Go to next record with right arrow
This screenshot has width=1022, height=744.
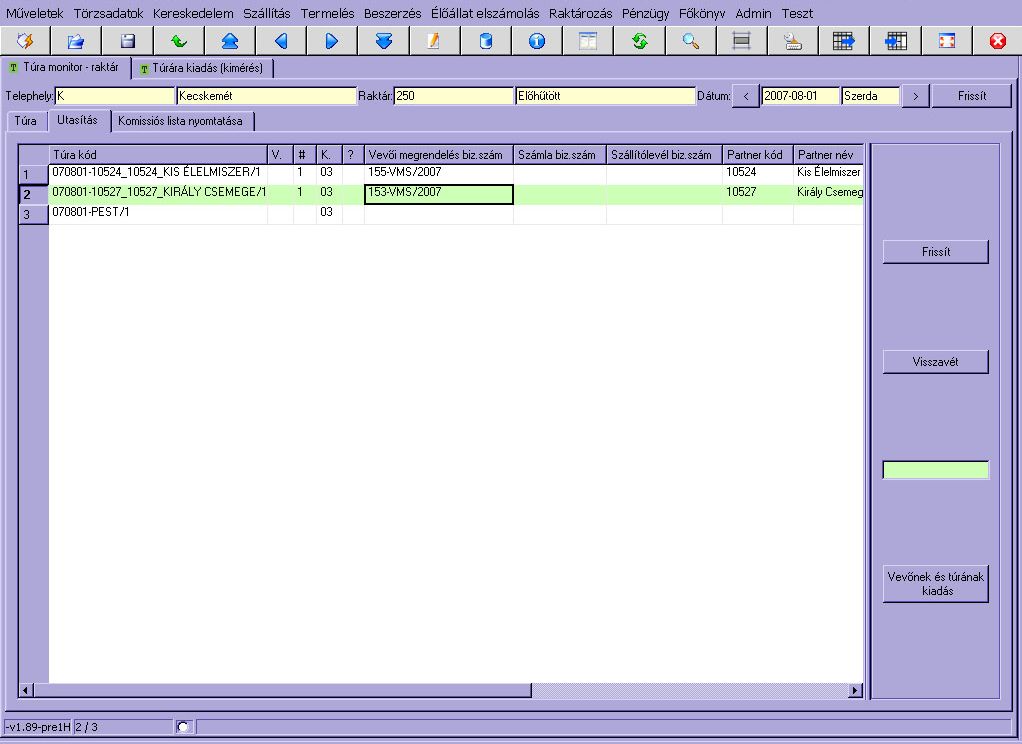332,41
